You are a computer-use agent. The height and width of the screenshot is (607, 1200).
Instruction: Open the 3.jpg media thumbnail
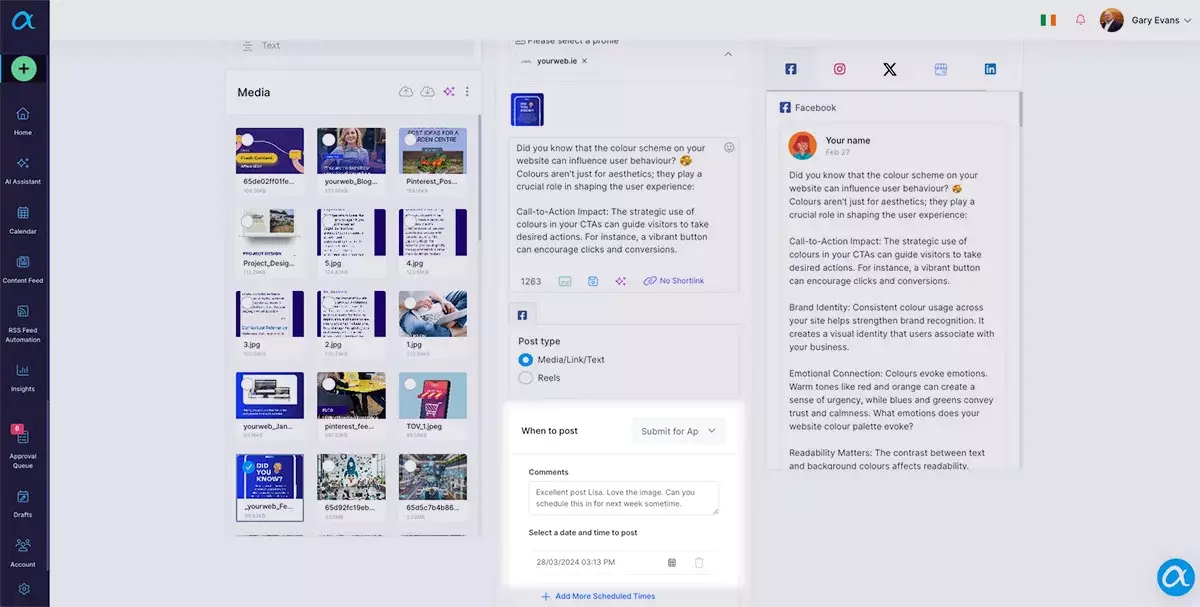270,315
